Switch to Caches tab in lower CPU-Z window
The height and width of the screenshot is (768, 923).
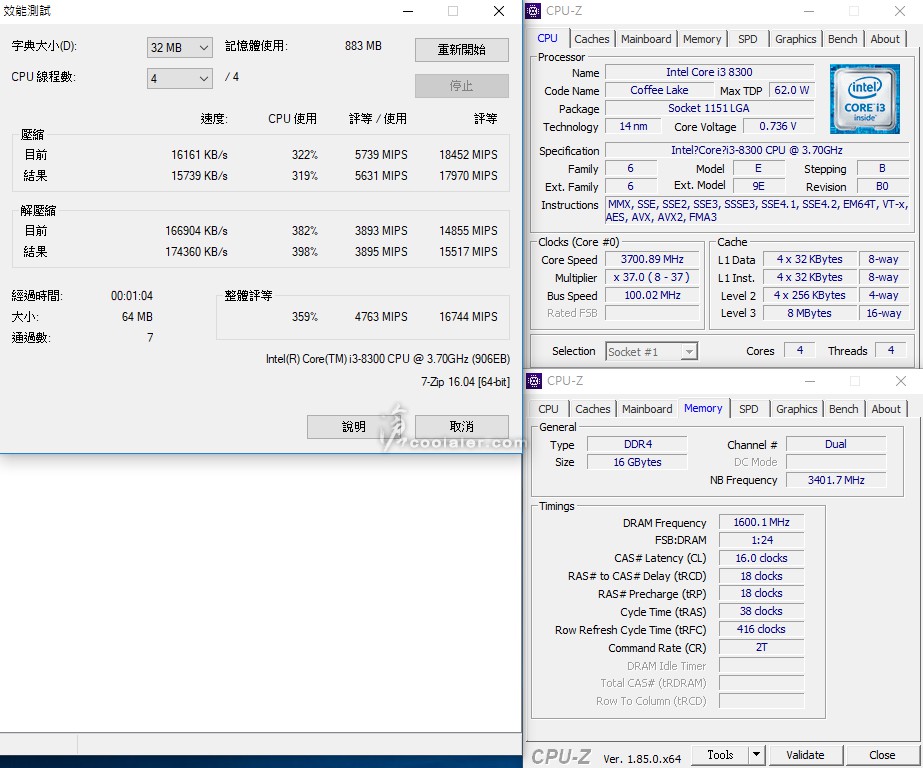pyautogui.click(x=593, y=409)
